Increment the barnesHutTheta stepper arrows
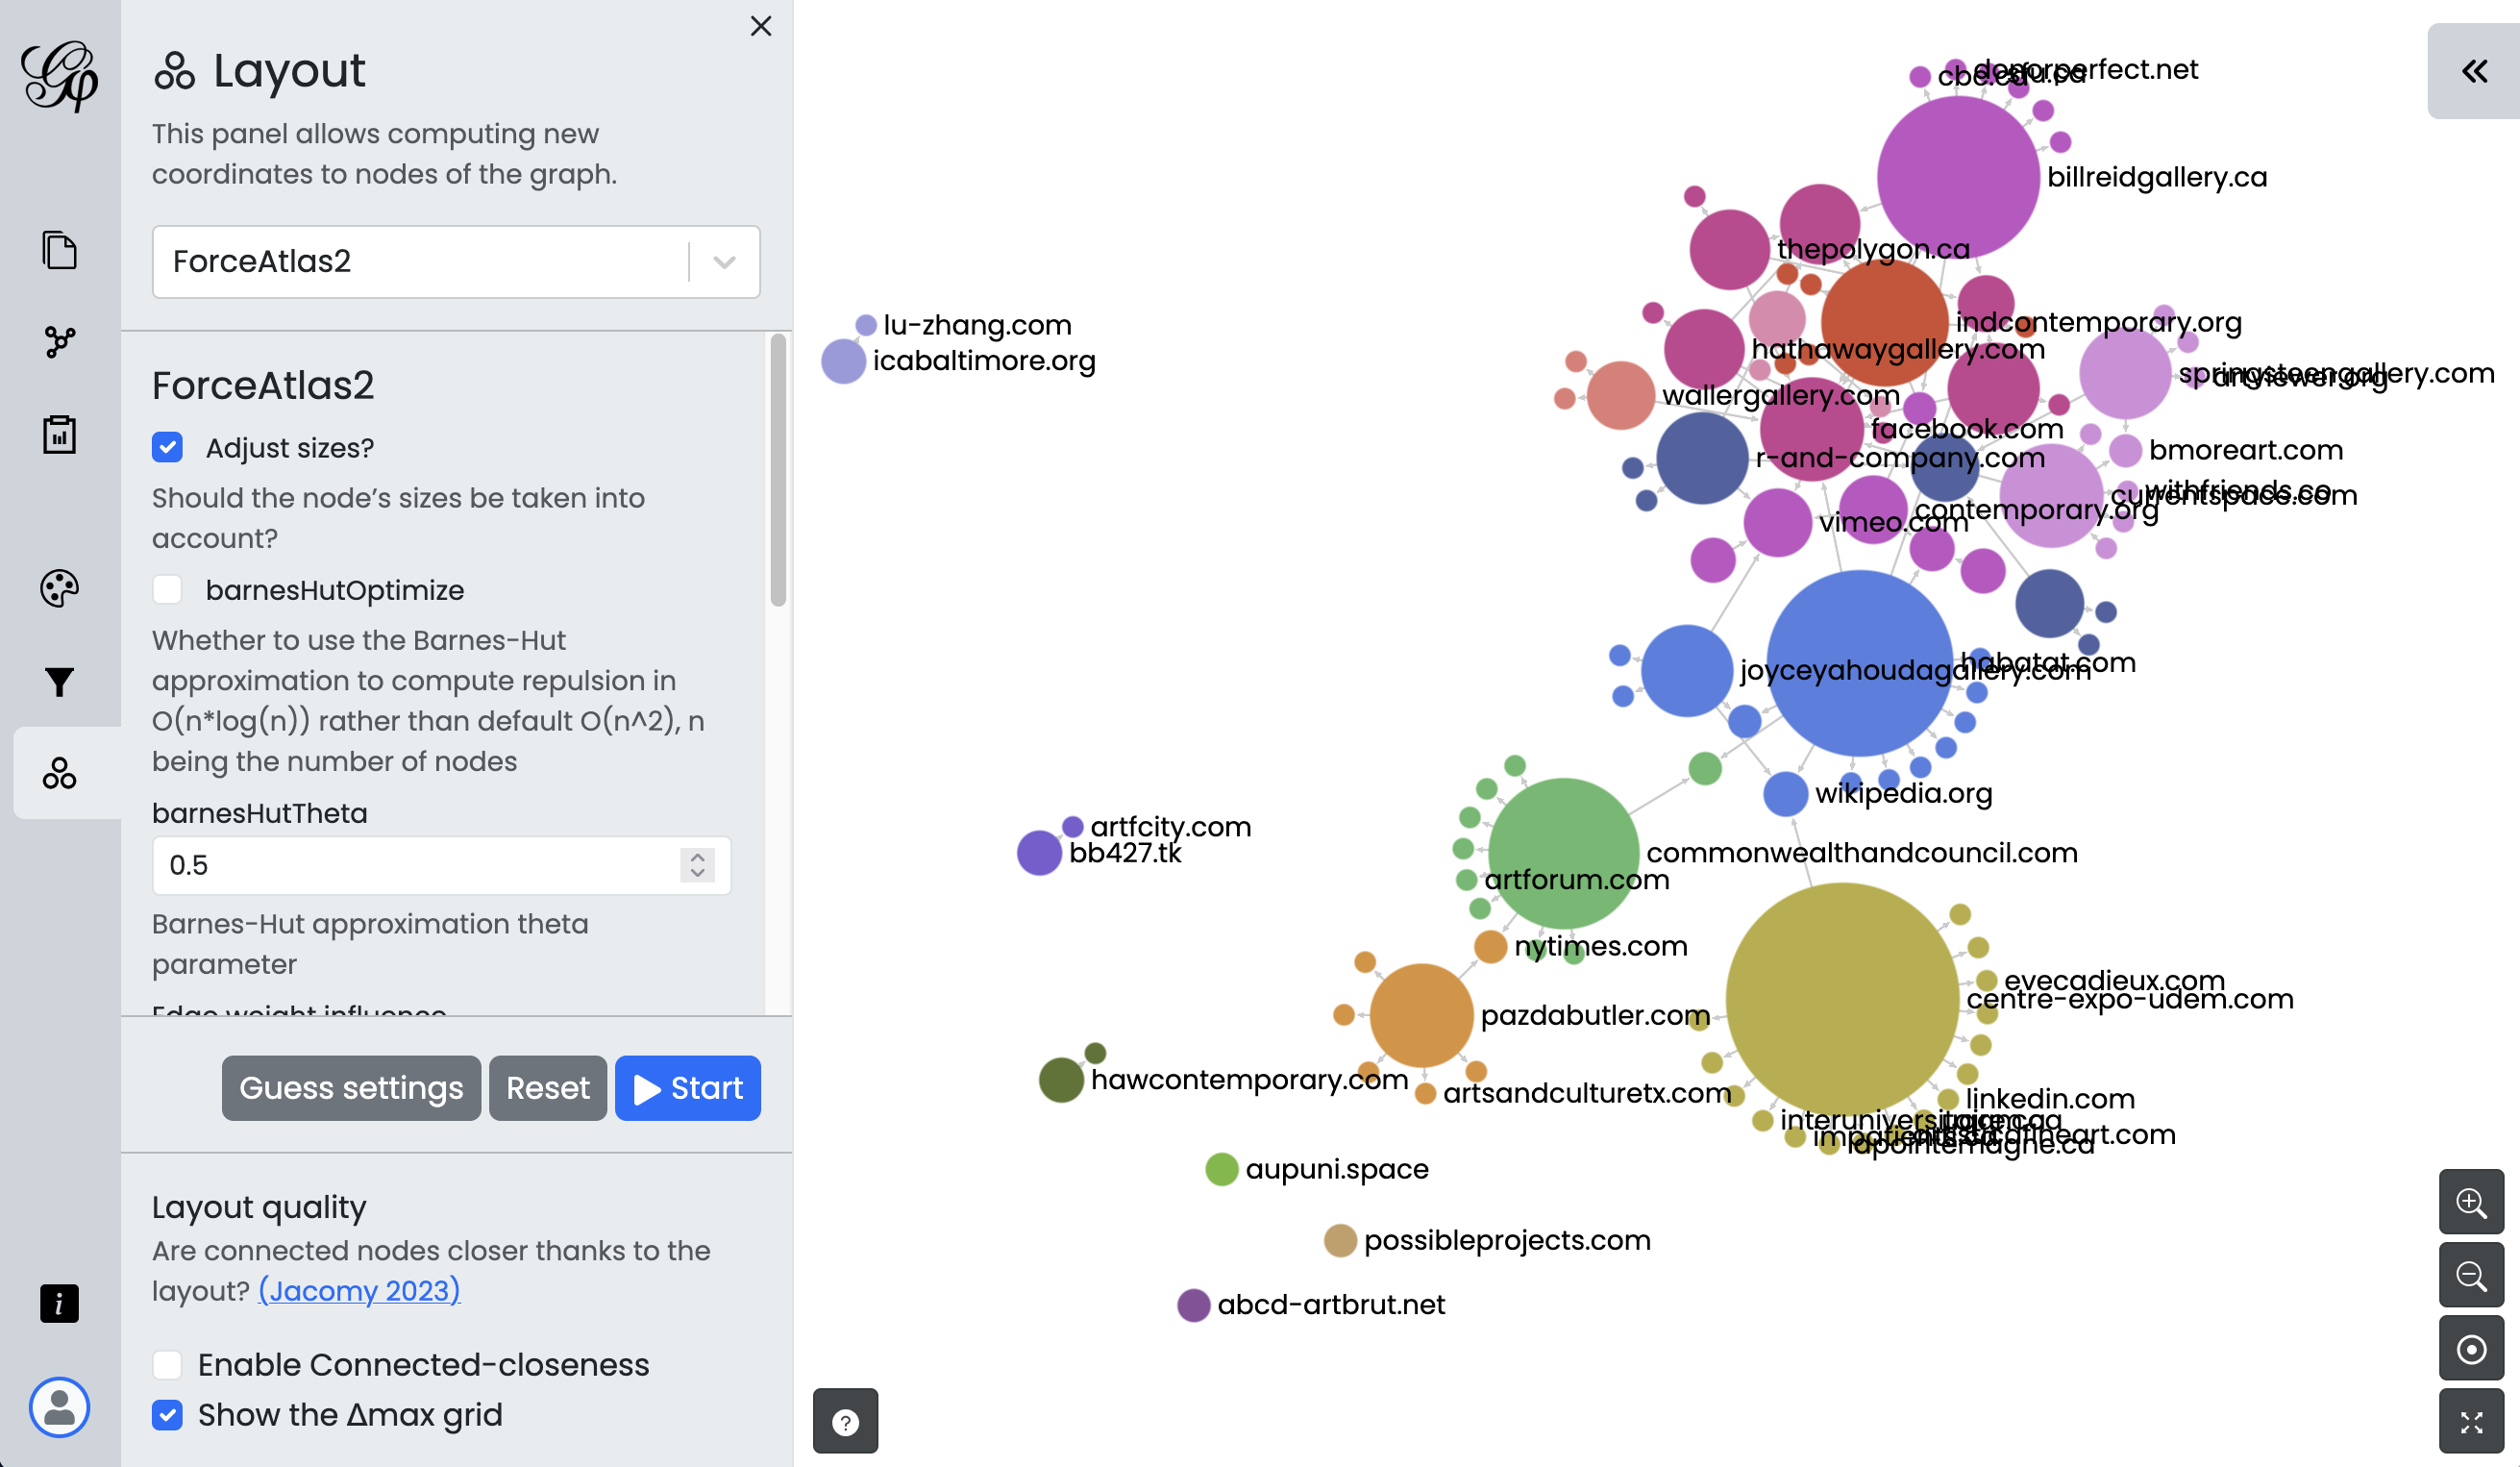Image resolution: width=2520 pixels, height=1467 pixels. [x=697, y=857]
